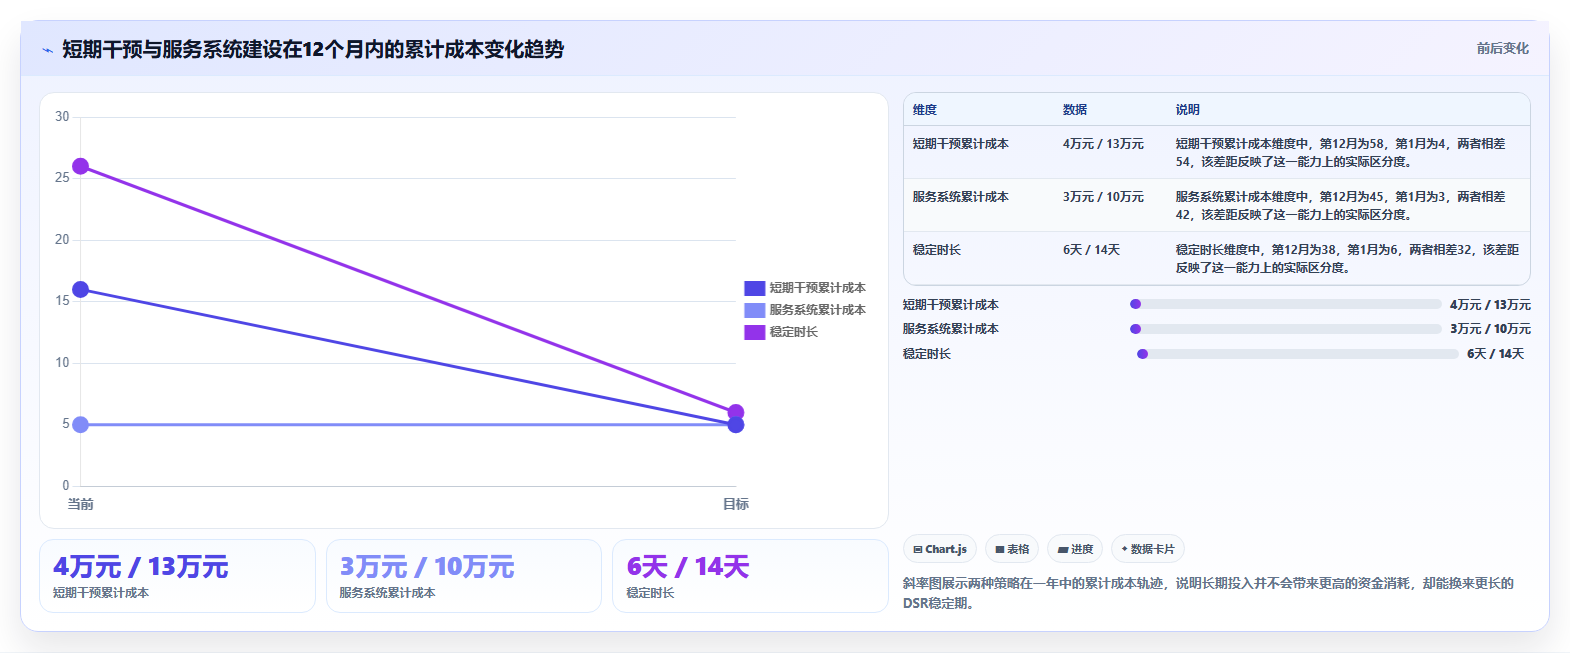This screenshot has height=653, width=1570.
Task: Click the 目标 x-axis label
Action: (736, 504)
